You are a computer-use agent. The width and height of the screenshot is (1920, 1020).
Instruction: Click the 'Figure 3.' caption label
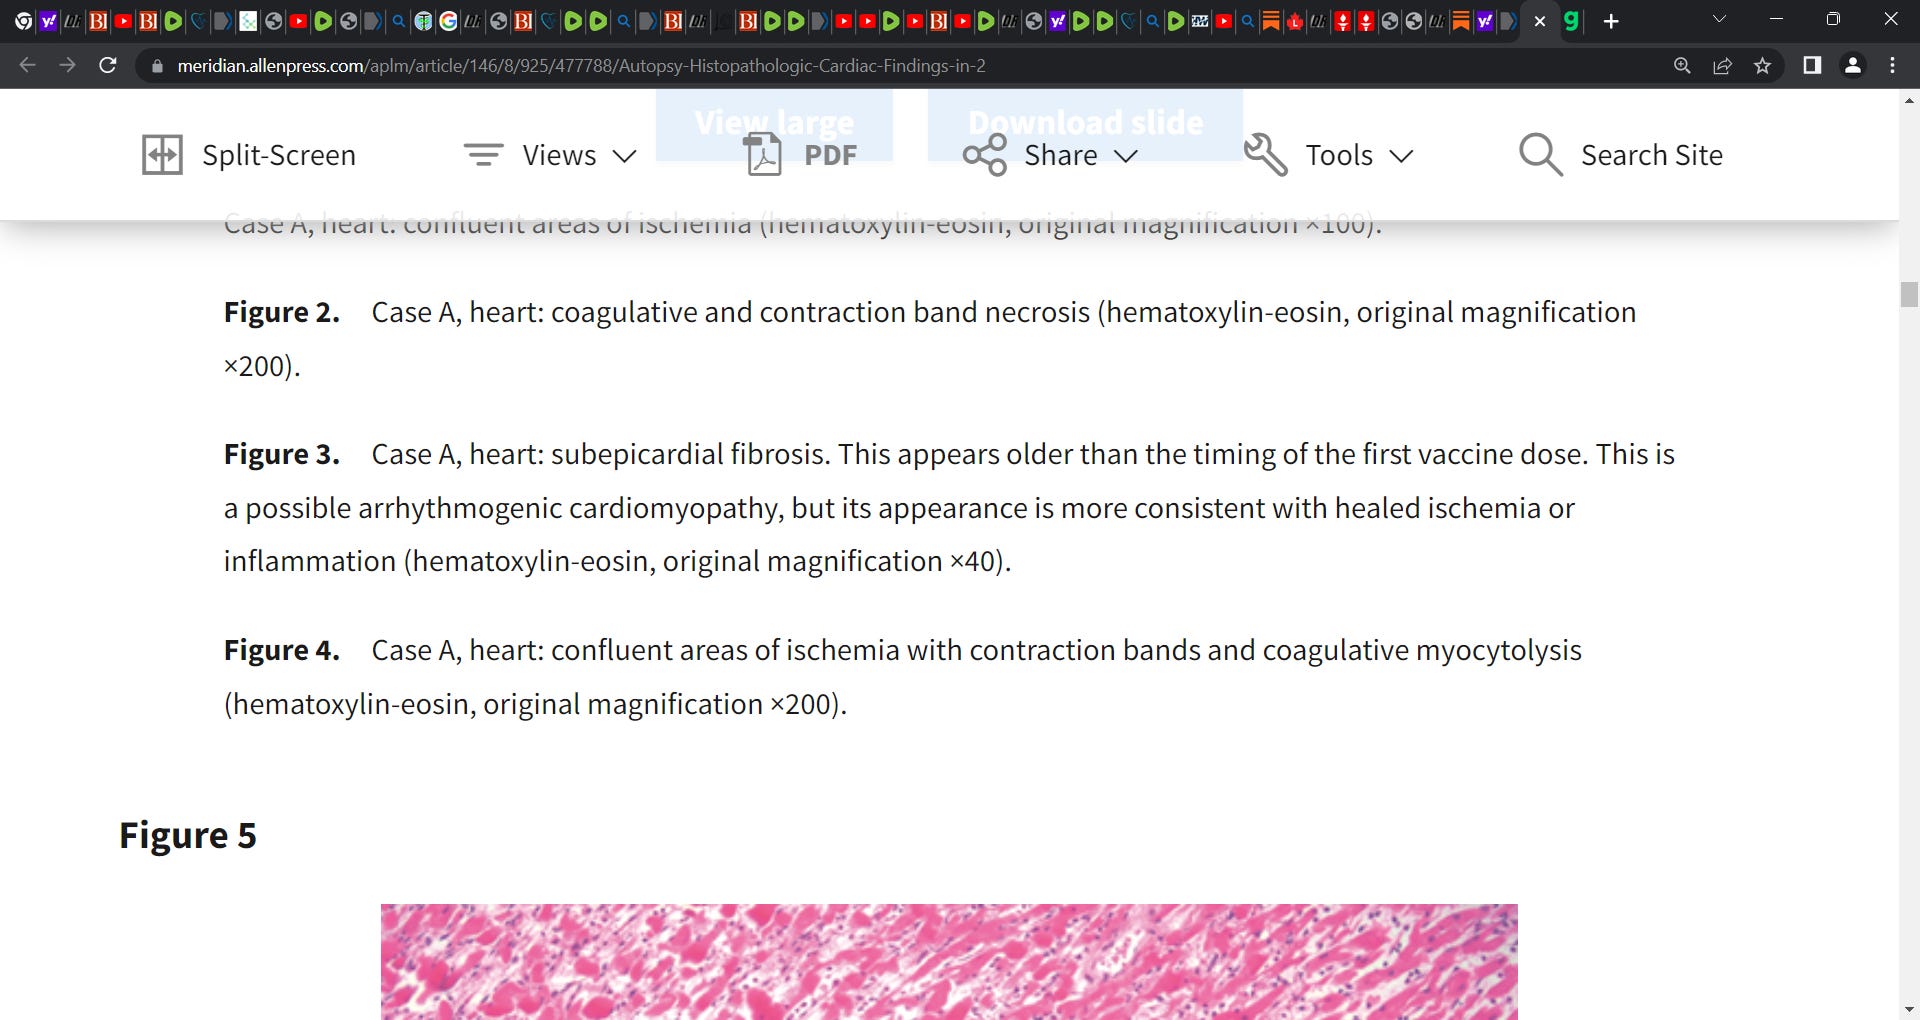point(282,454)
